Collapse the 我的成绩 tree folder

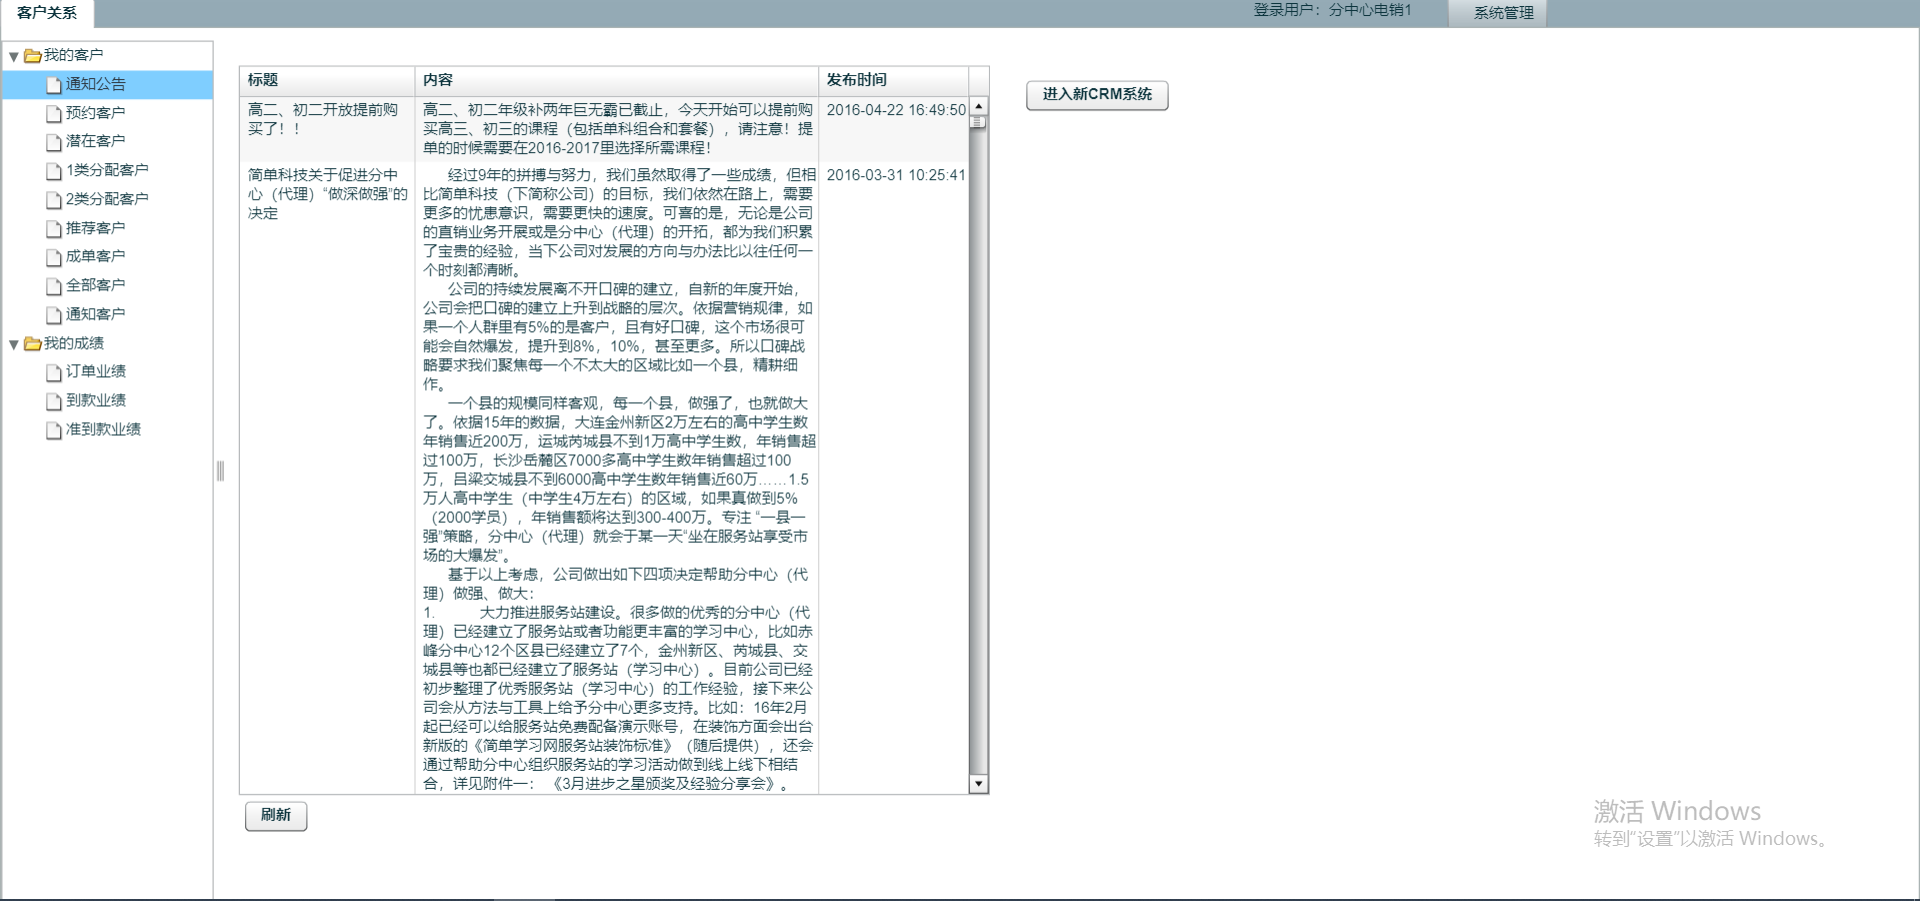[x=14, y=345]
